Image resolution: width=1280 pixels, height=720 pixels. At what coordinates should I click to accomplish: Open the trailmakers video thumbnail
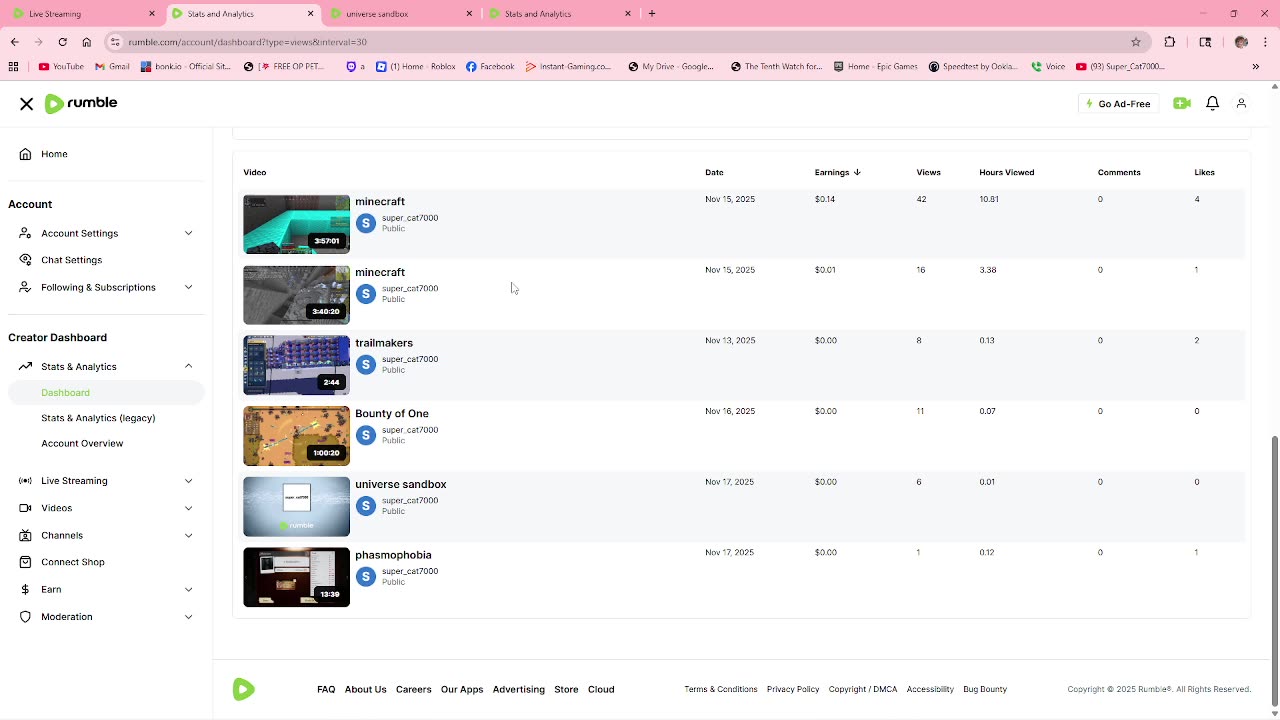point(296,365)
